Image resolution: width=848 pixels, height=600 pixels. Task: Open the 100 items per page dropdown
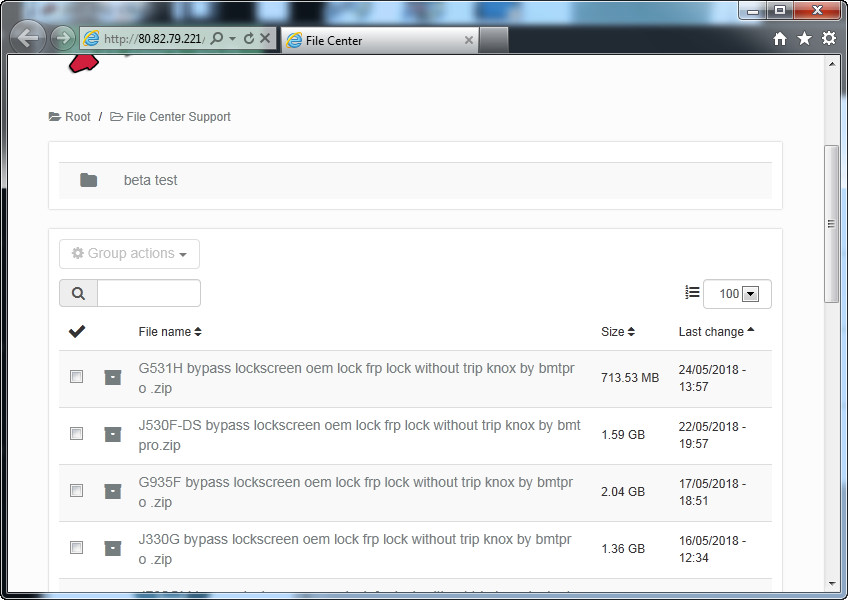[737, 294]
